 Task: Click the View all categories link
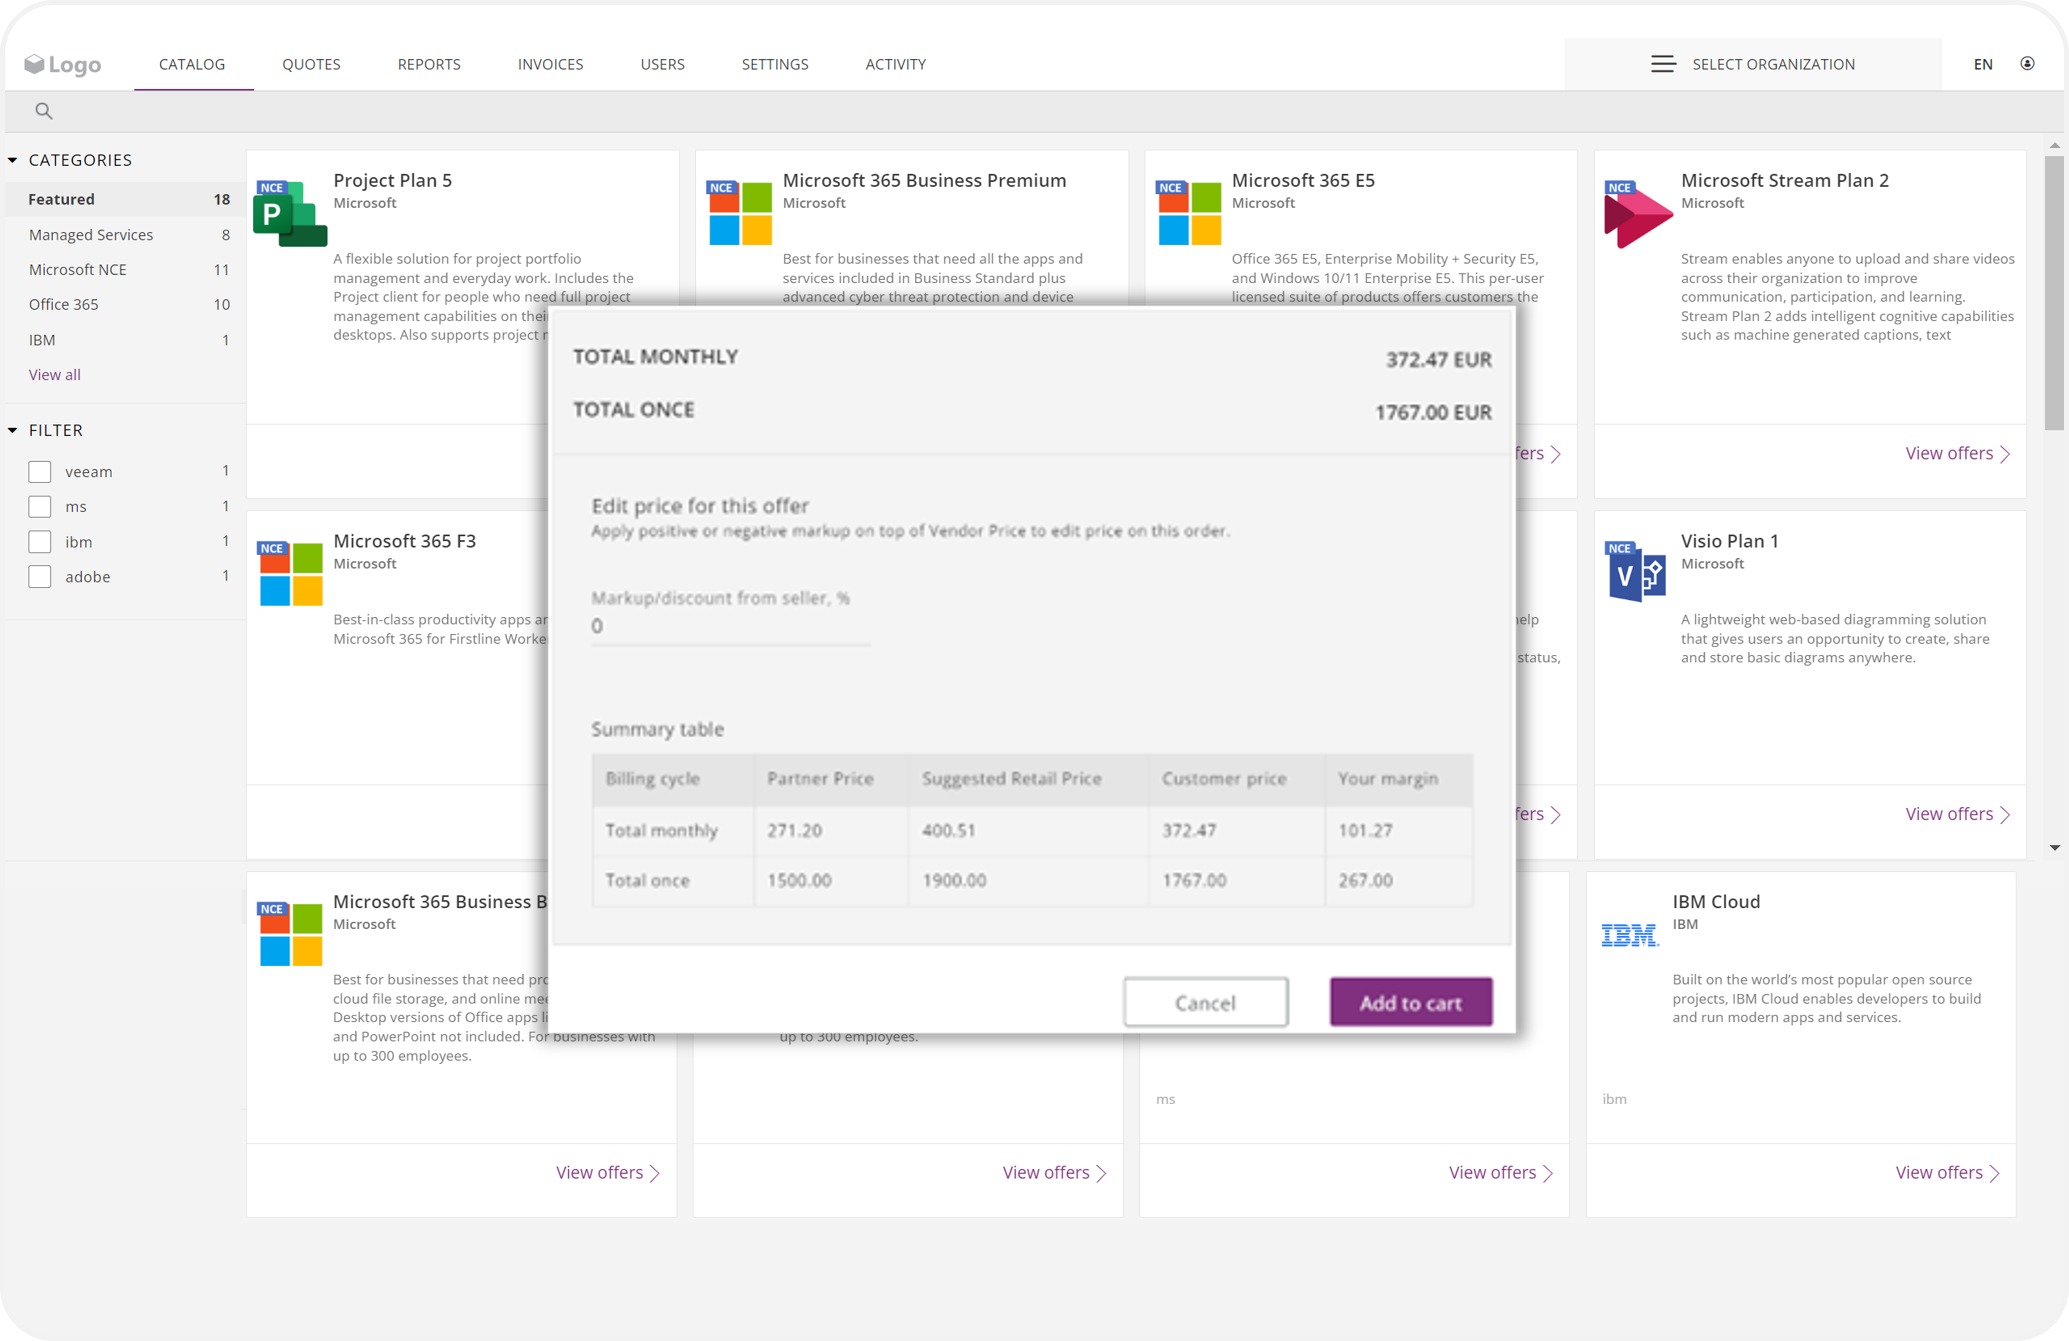[x=55, y=374]
